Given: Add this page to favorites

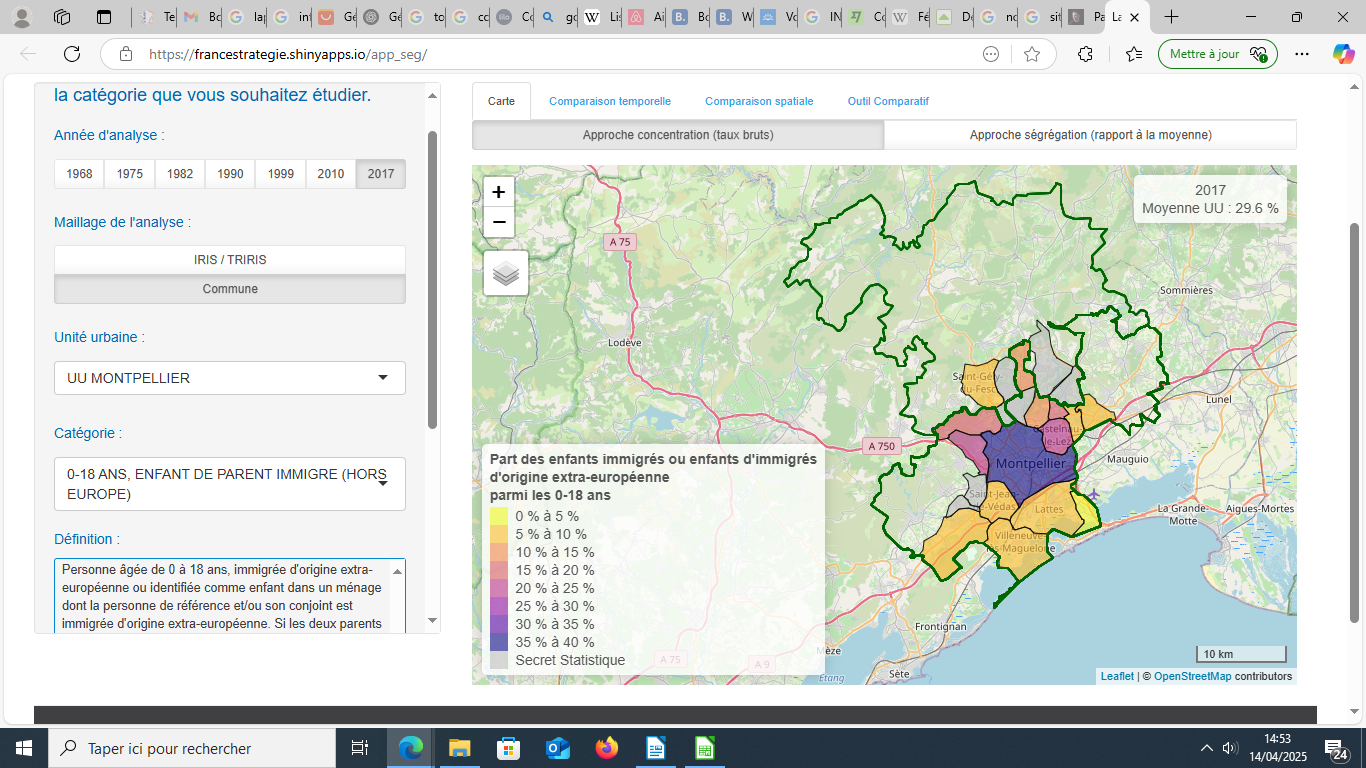Looking at the screenshot, I should coord(1032,54).
